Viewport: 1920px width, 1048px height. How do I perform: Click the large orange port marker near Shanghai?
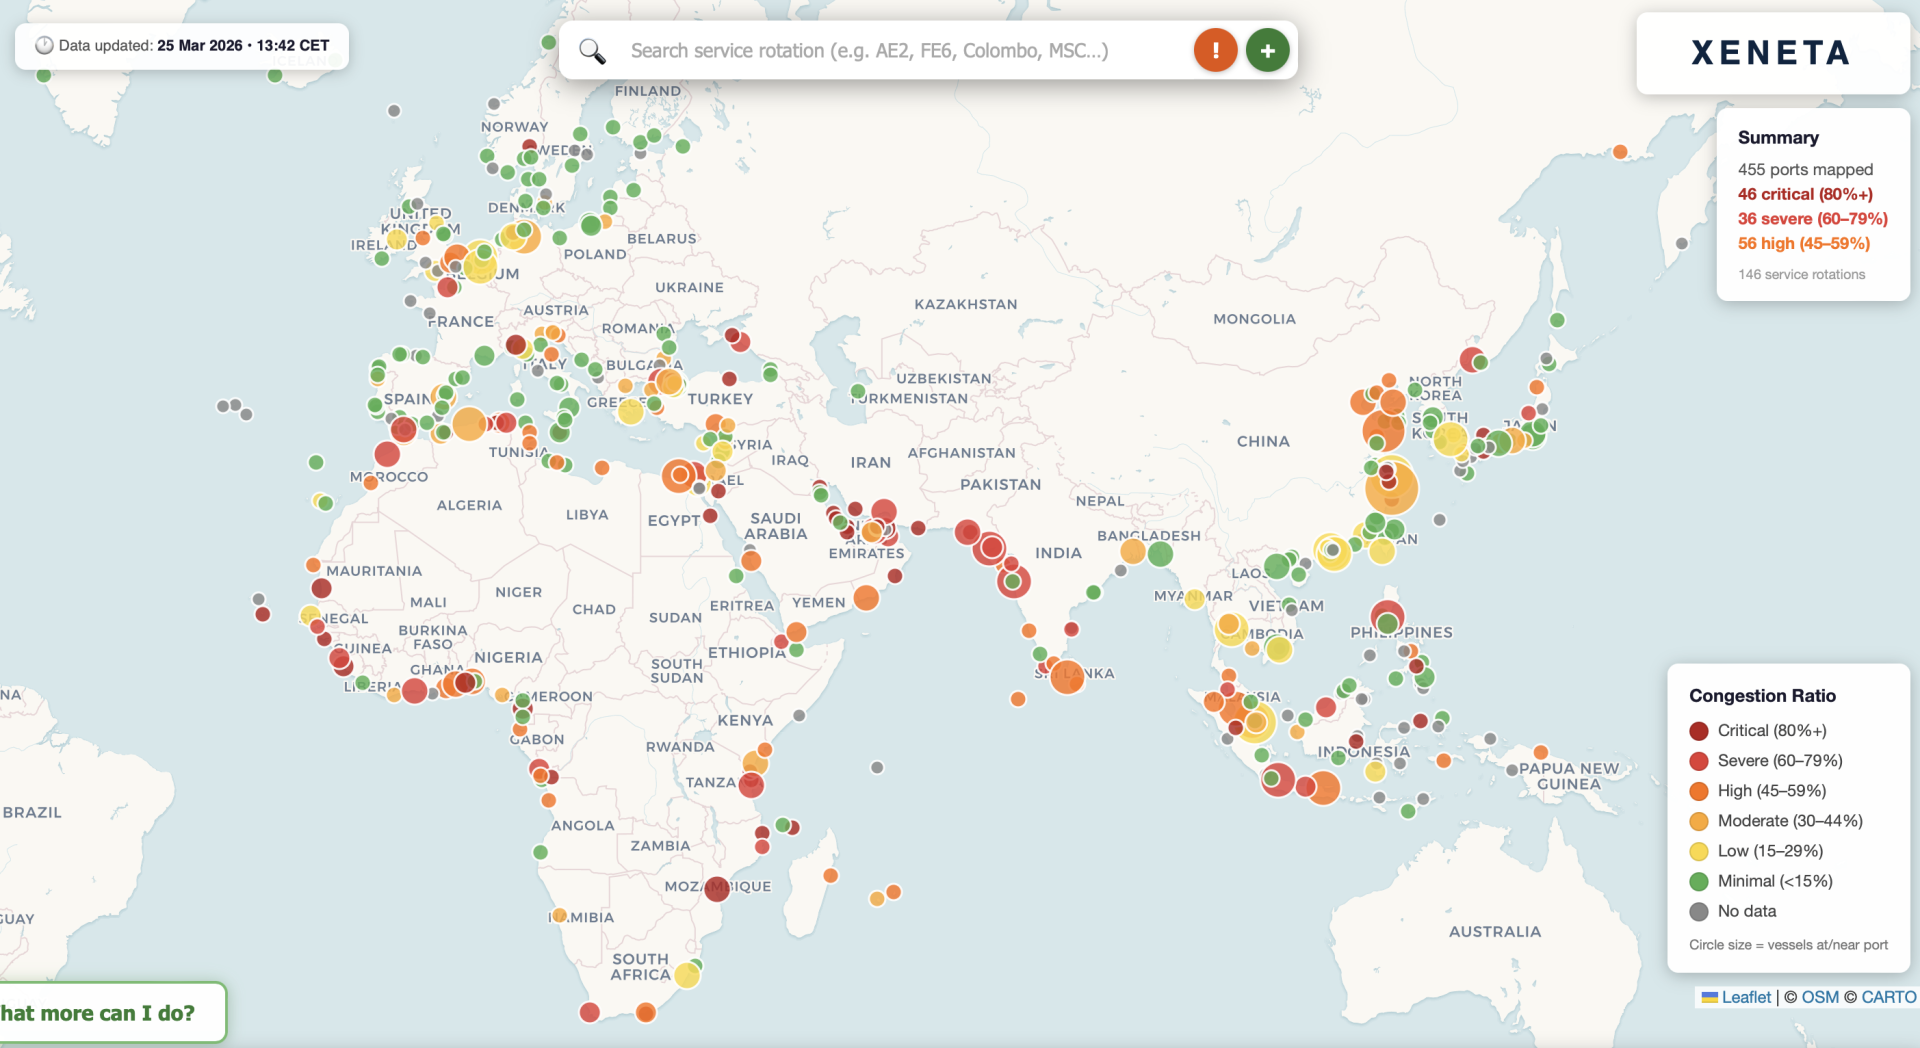[x=1391, y=488]
